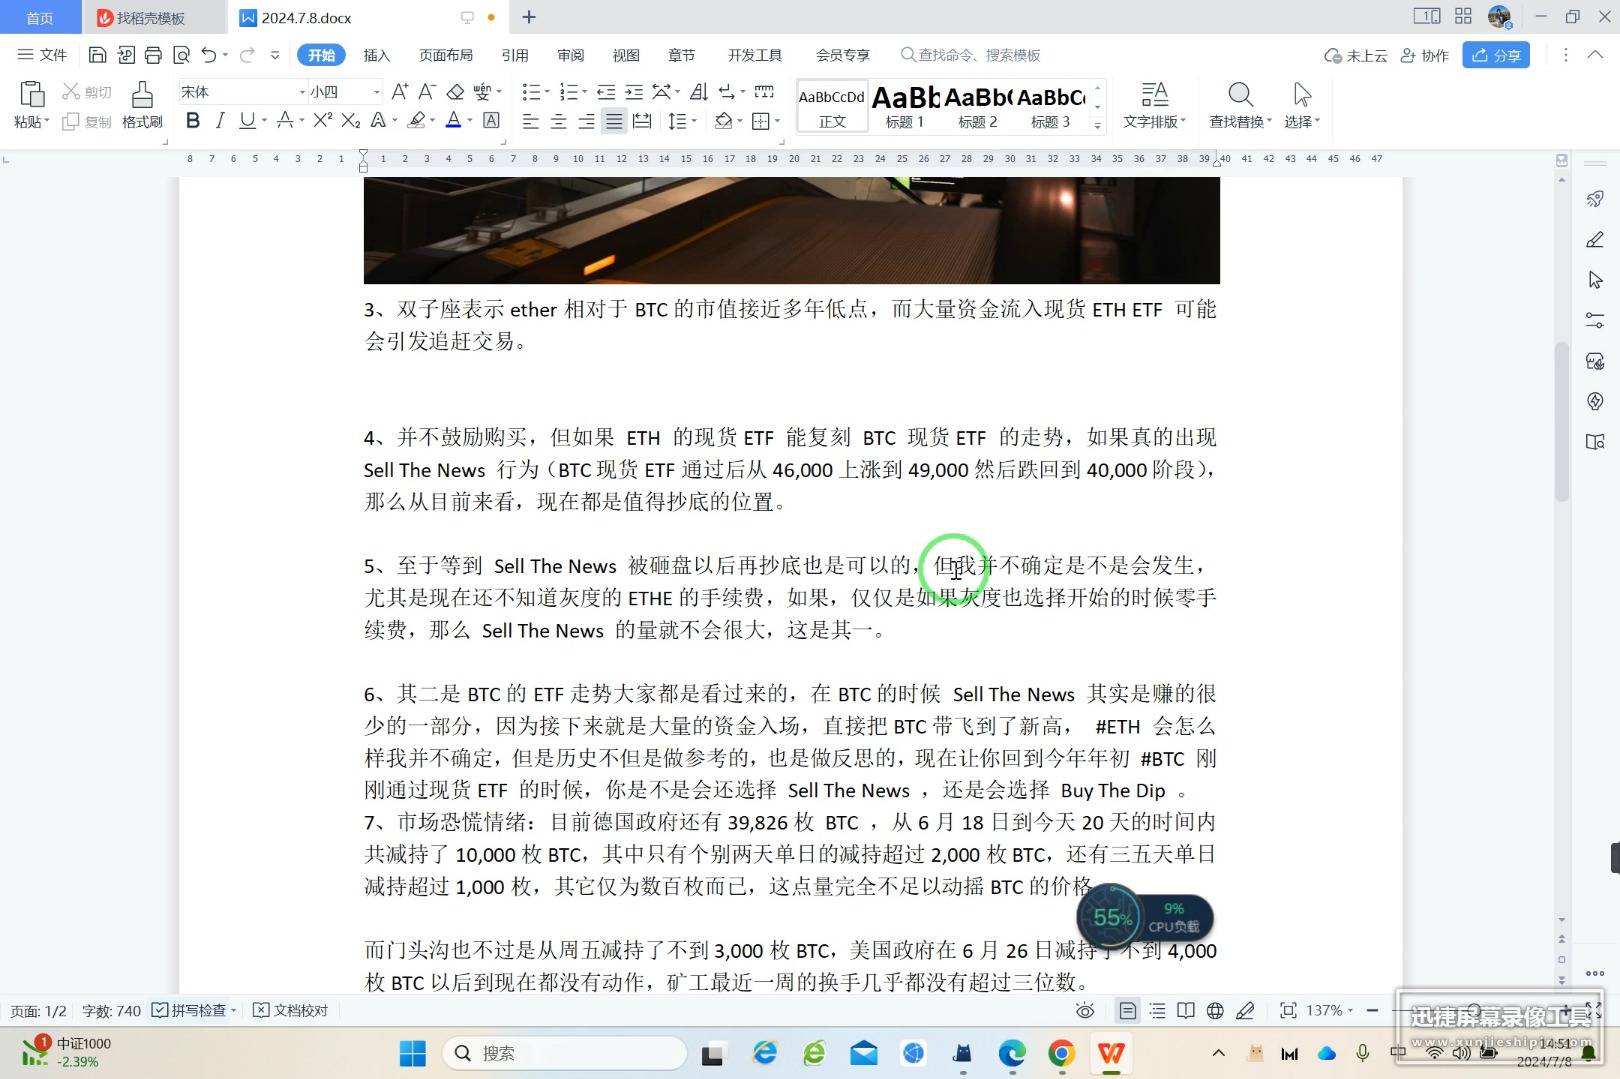Image resolution: width=1620 pixels, height=1079 pixels.
Task: Center align the paragraph
Action: pos(559,121)
